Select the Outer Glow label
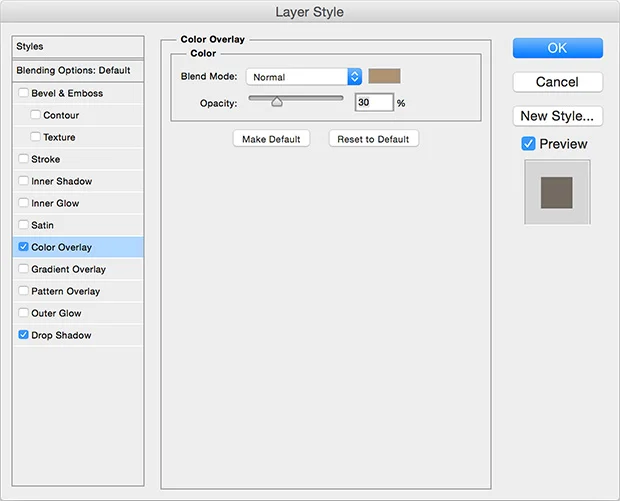This screenshot has width=620, height=501. click(56, 313)
